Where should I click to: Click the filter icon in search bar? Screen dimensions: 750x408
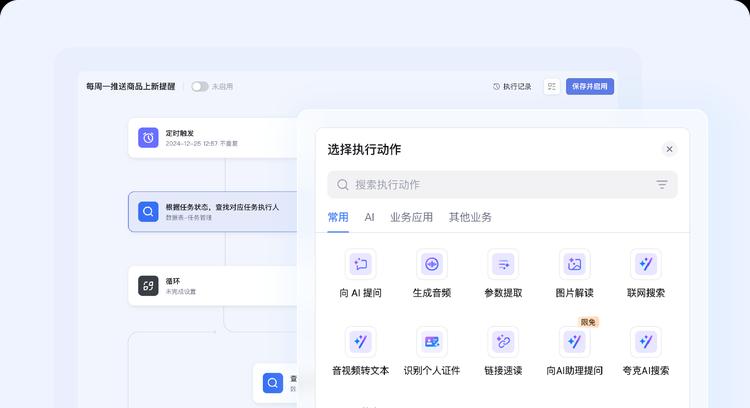[x=662, y=185]
